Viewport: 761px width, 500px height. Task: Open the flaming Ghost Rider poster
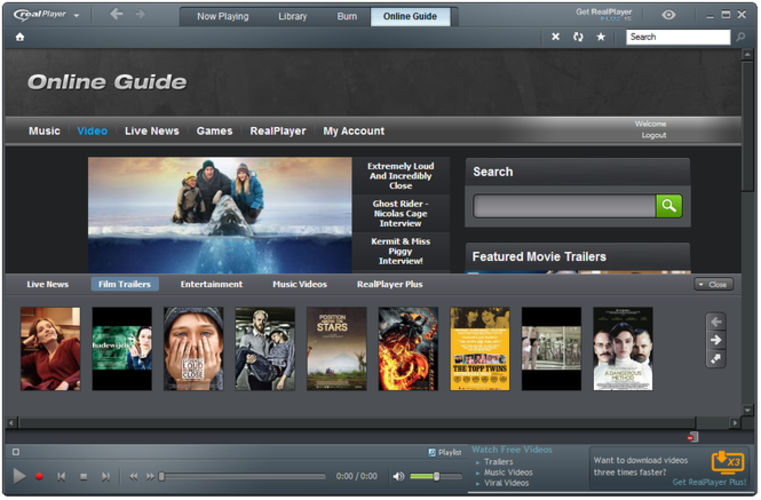[408, 349]
